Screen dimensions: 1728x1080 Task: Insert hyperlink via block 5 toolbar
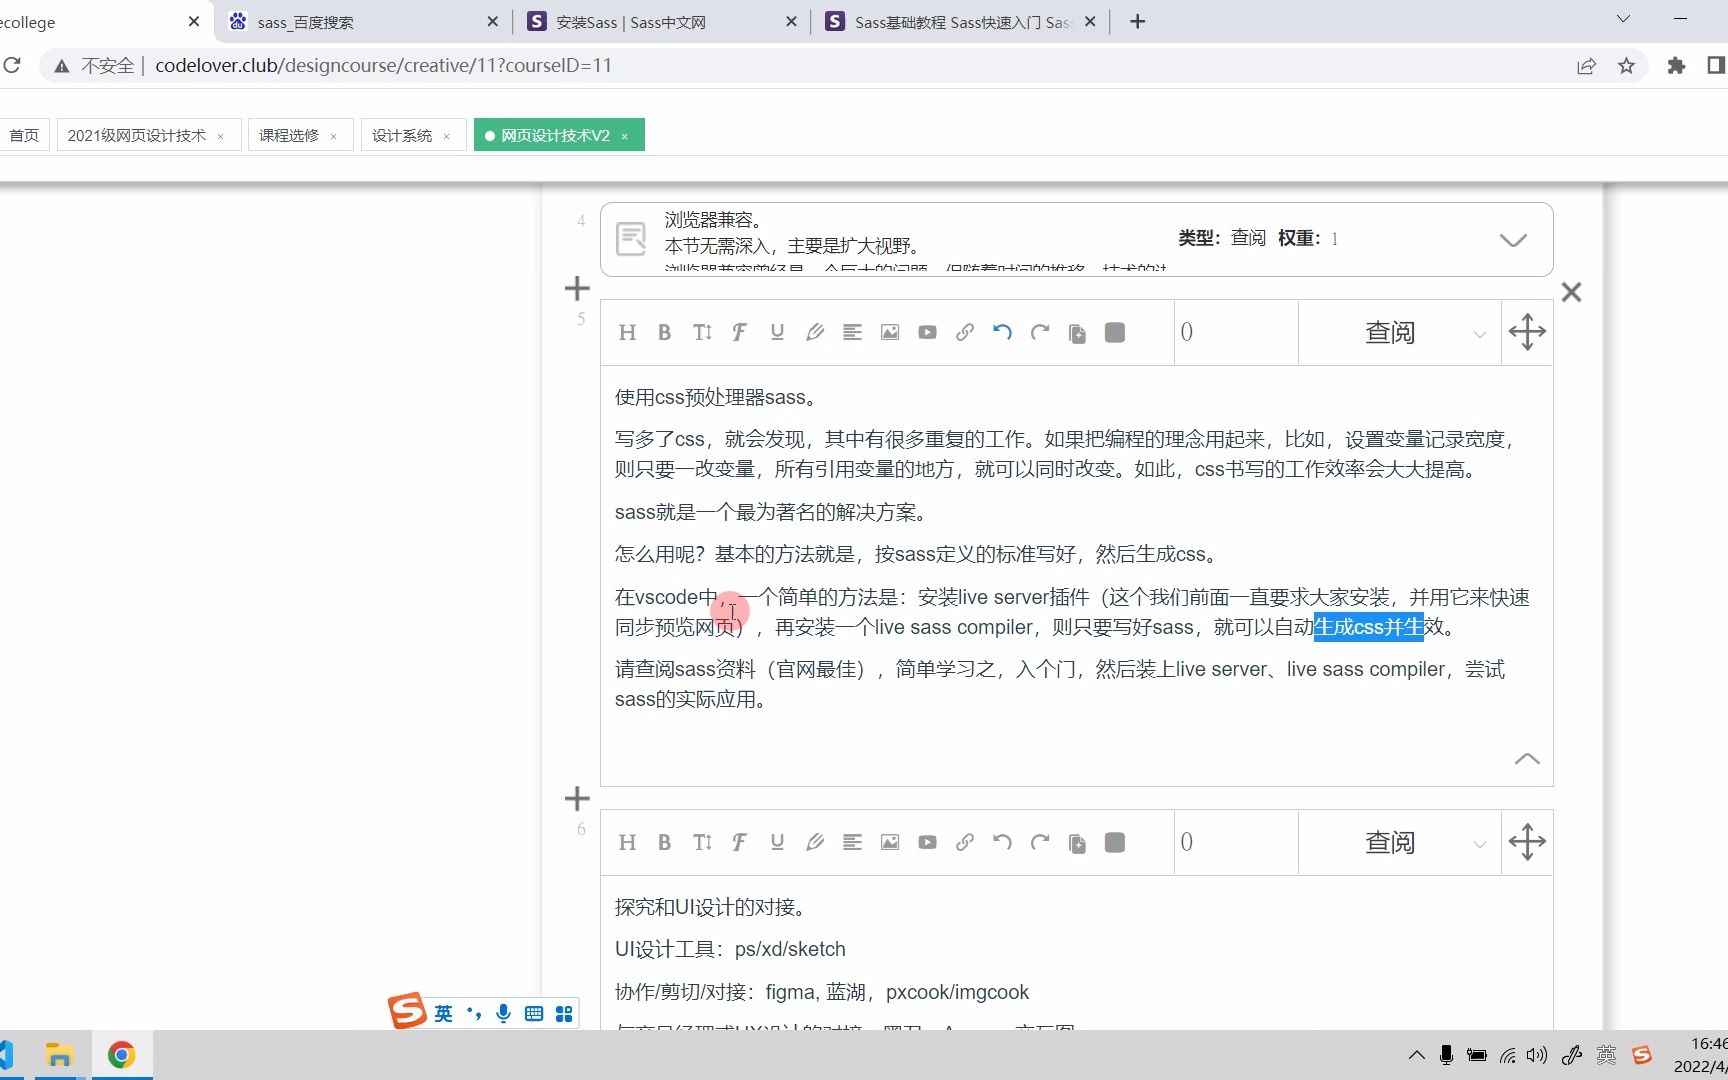click(965, 333)
